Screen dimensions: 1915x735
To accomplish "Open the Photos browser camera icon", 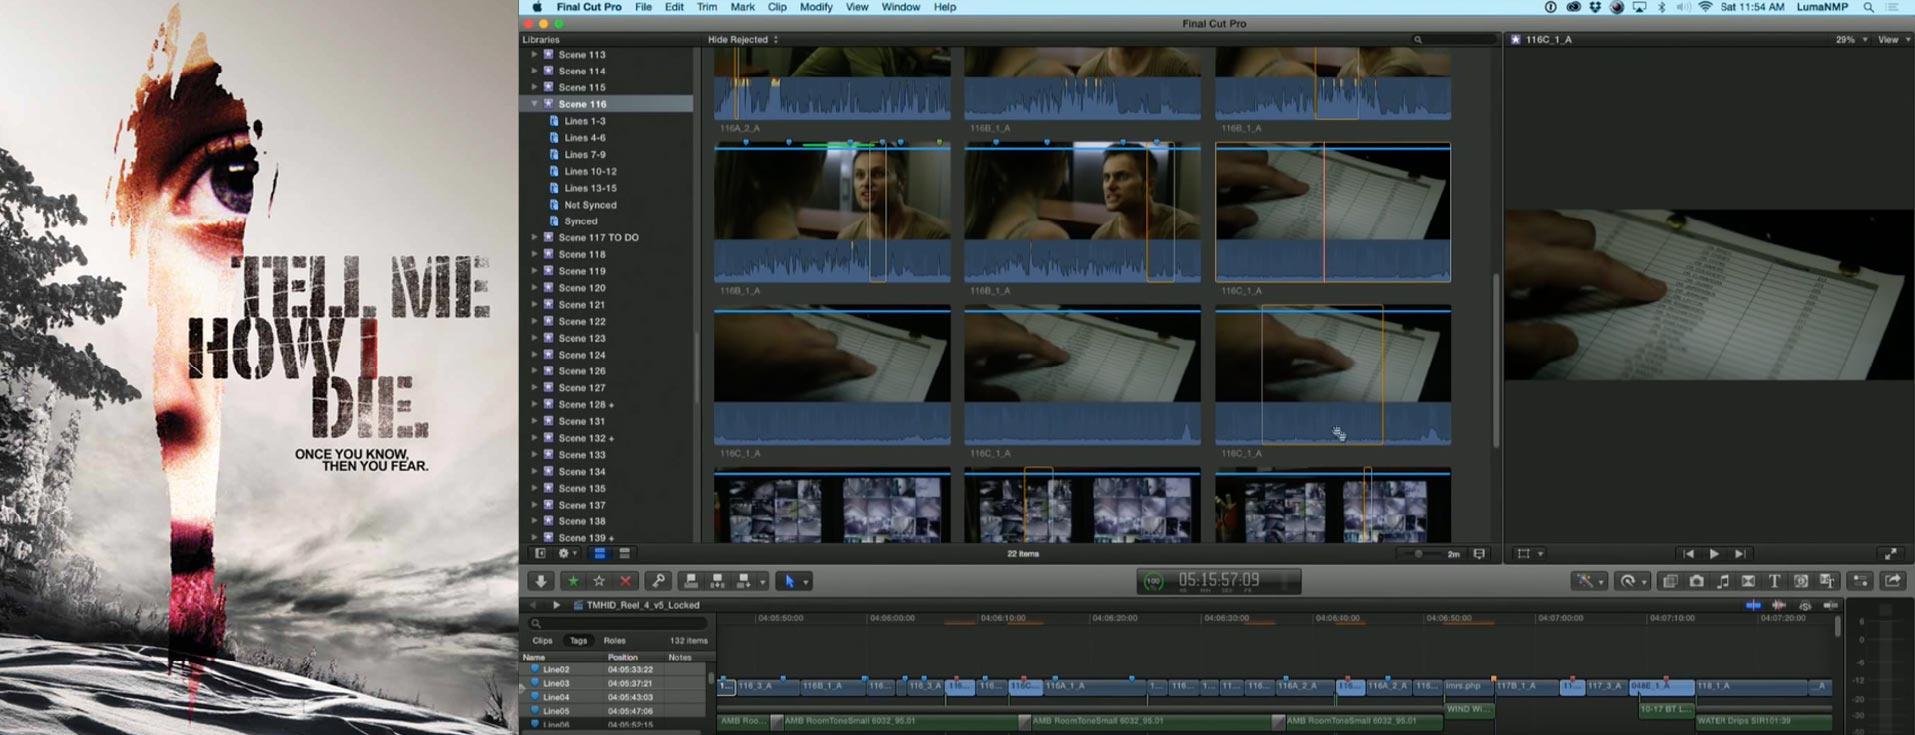I will (x=1697, y=581).
